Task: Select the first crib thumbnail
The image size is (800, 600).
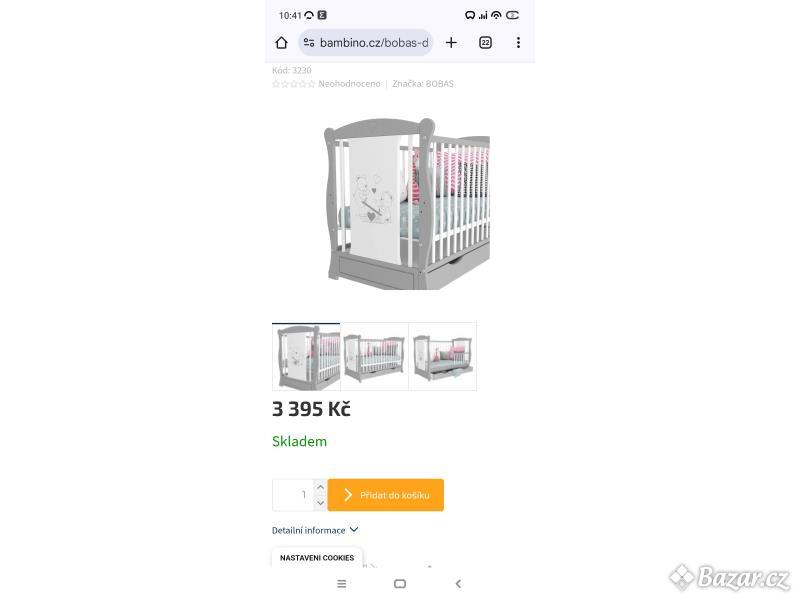Action: [x=306, y=357]
